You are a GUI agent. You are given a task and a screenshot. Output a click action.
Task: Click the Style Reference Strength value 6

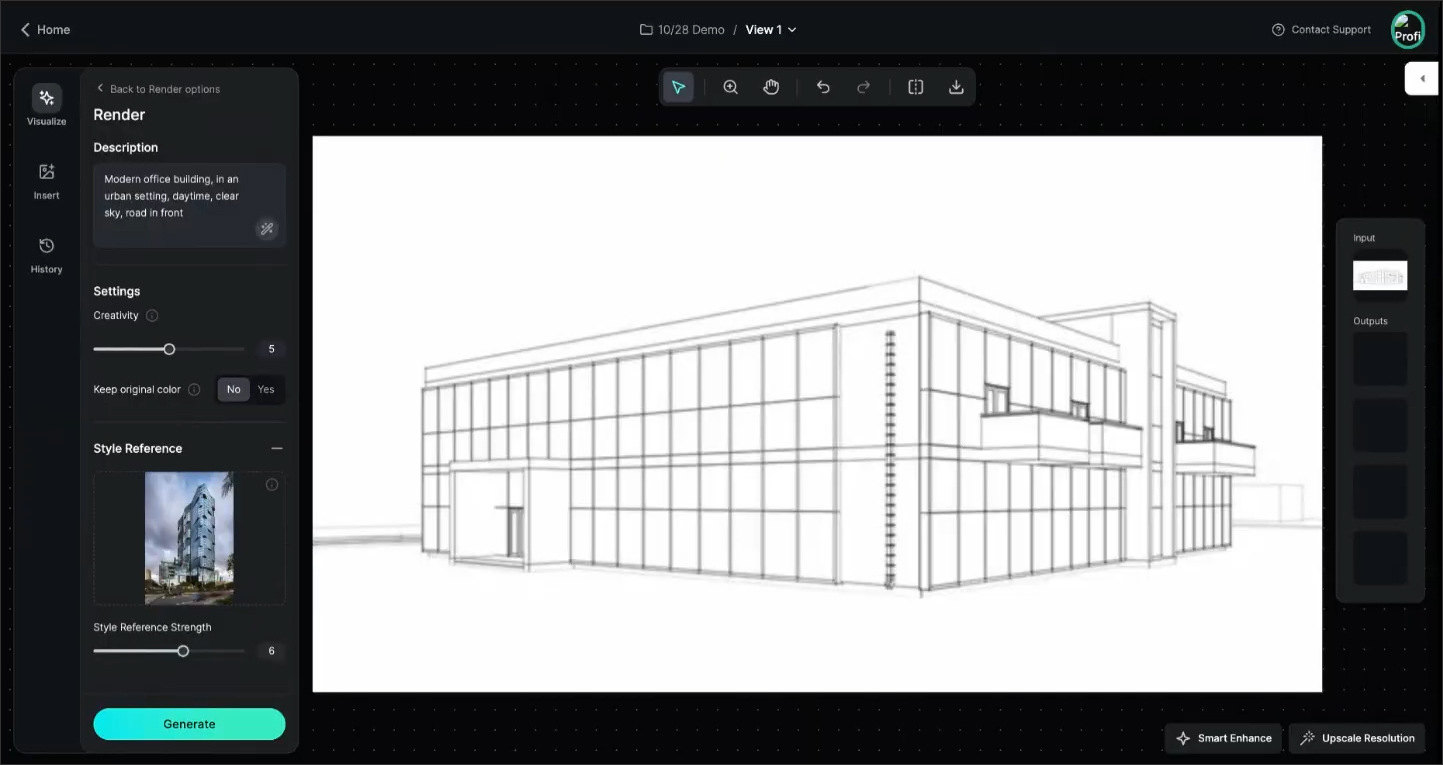[271, 651]
